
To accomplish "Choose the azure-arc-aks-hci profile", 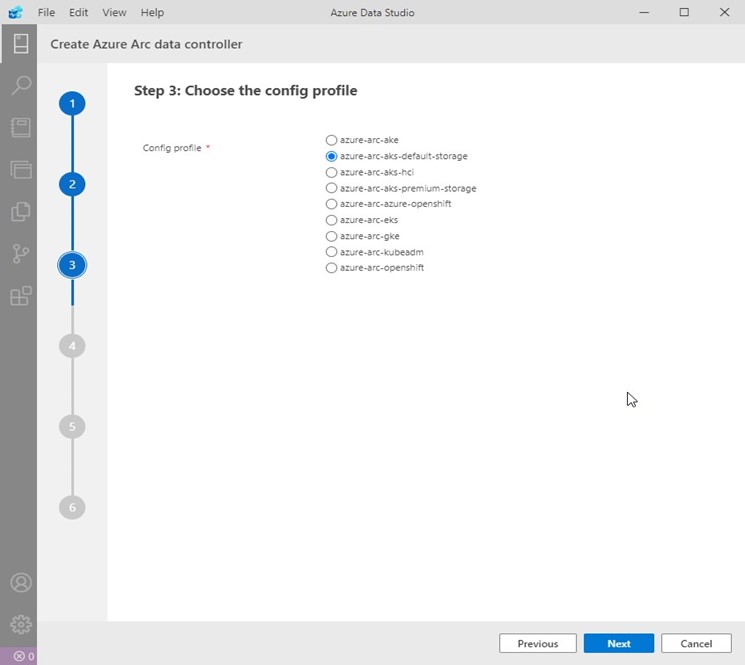I will [331, 172].
